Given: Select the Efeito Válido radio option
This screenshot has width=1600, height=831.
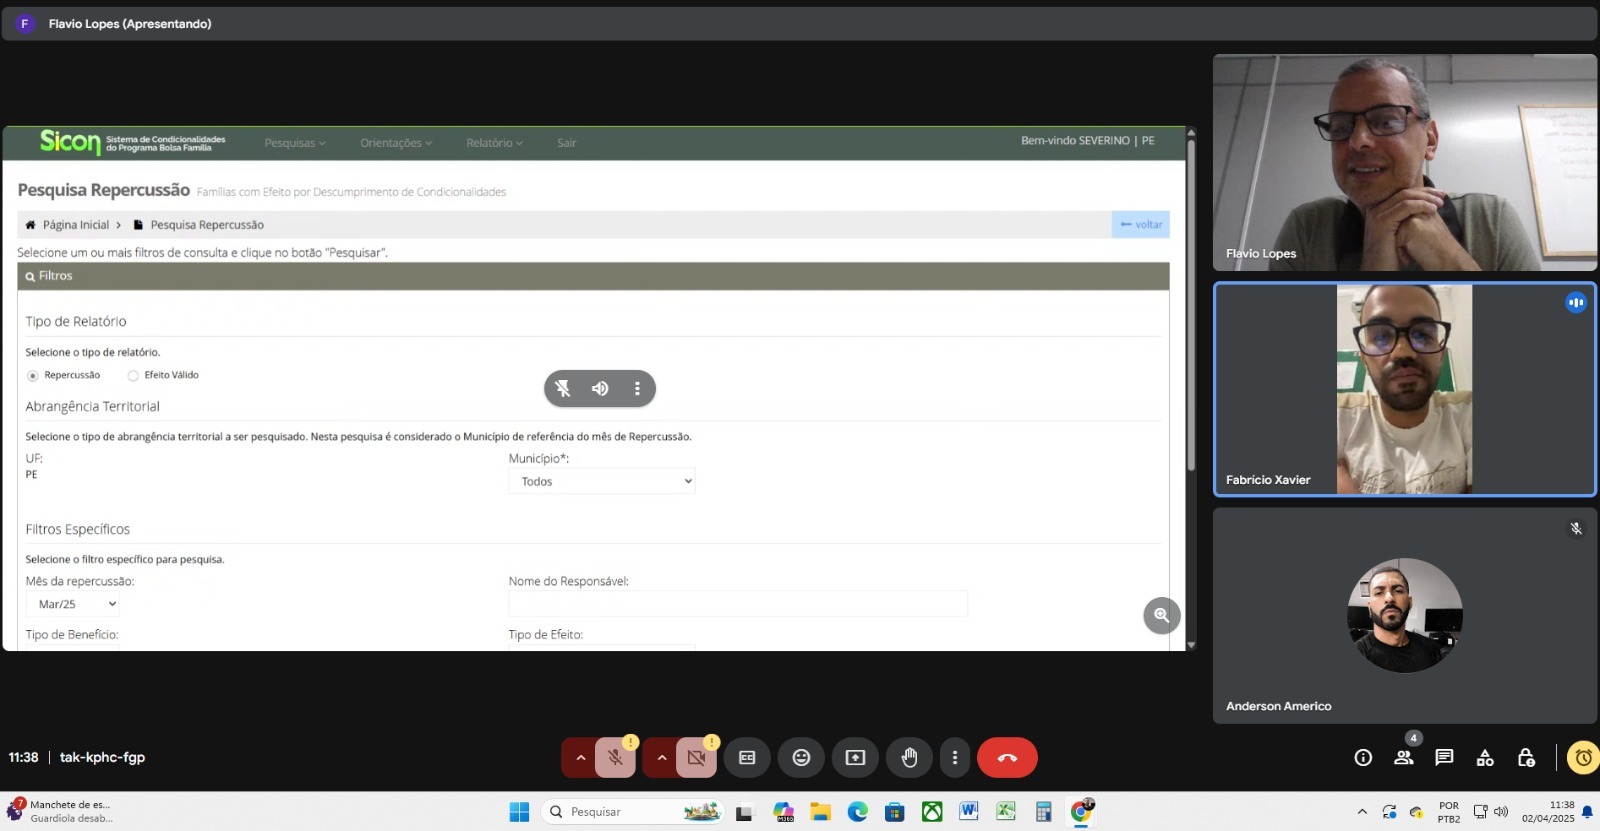Looking at the screenshot, I should [133, 376].
